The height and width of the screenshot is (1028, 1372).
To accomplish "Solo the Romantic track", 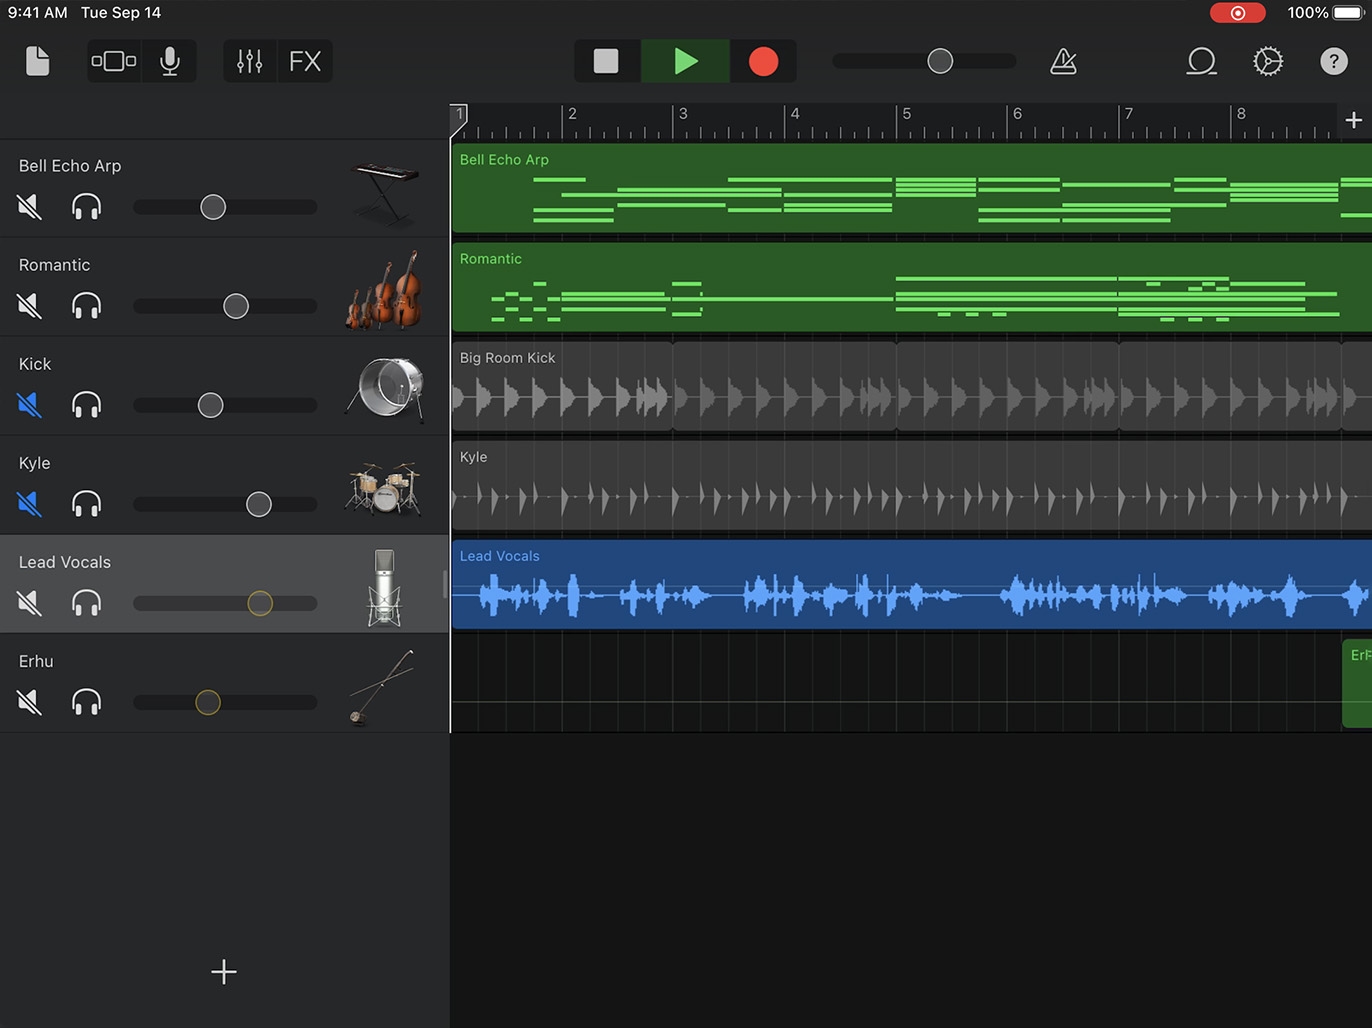I will (87, 306).
